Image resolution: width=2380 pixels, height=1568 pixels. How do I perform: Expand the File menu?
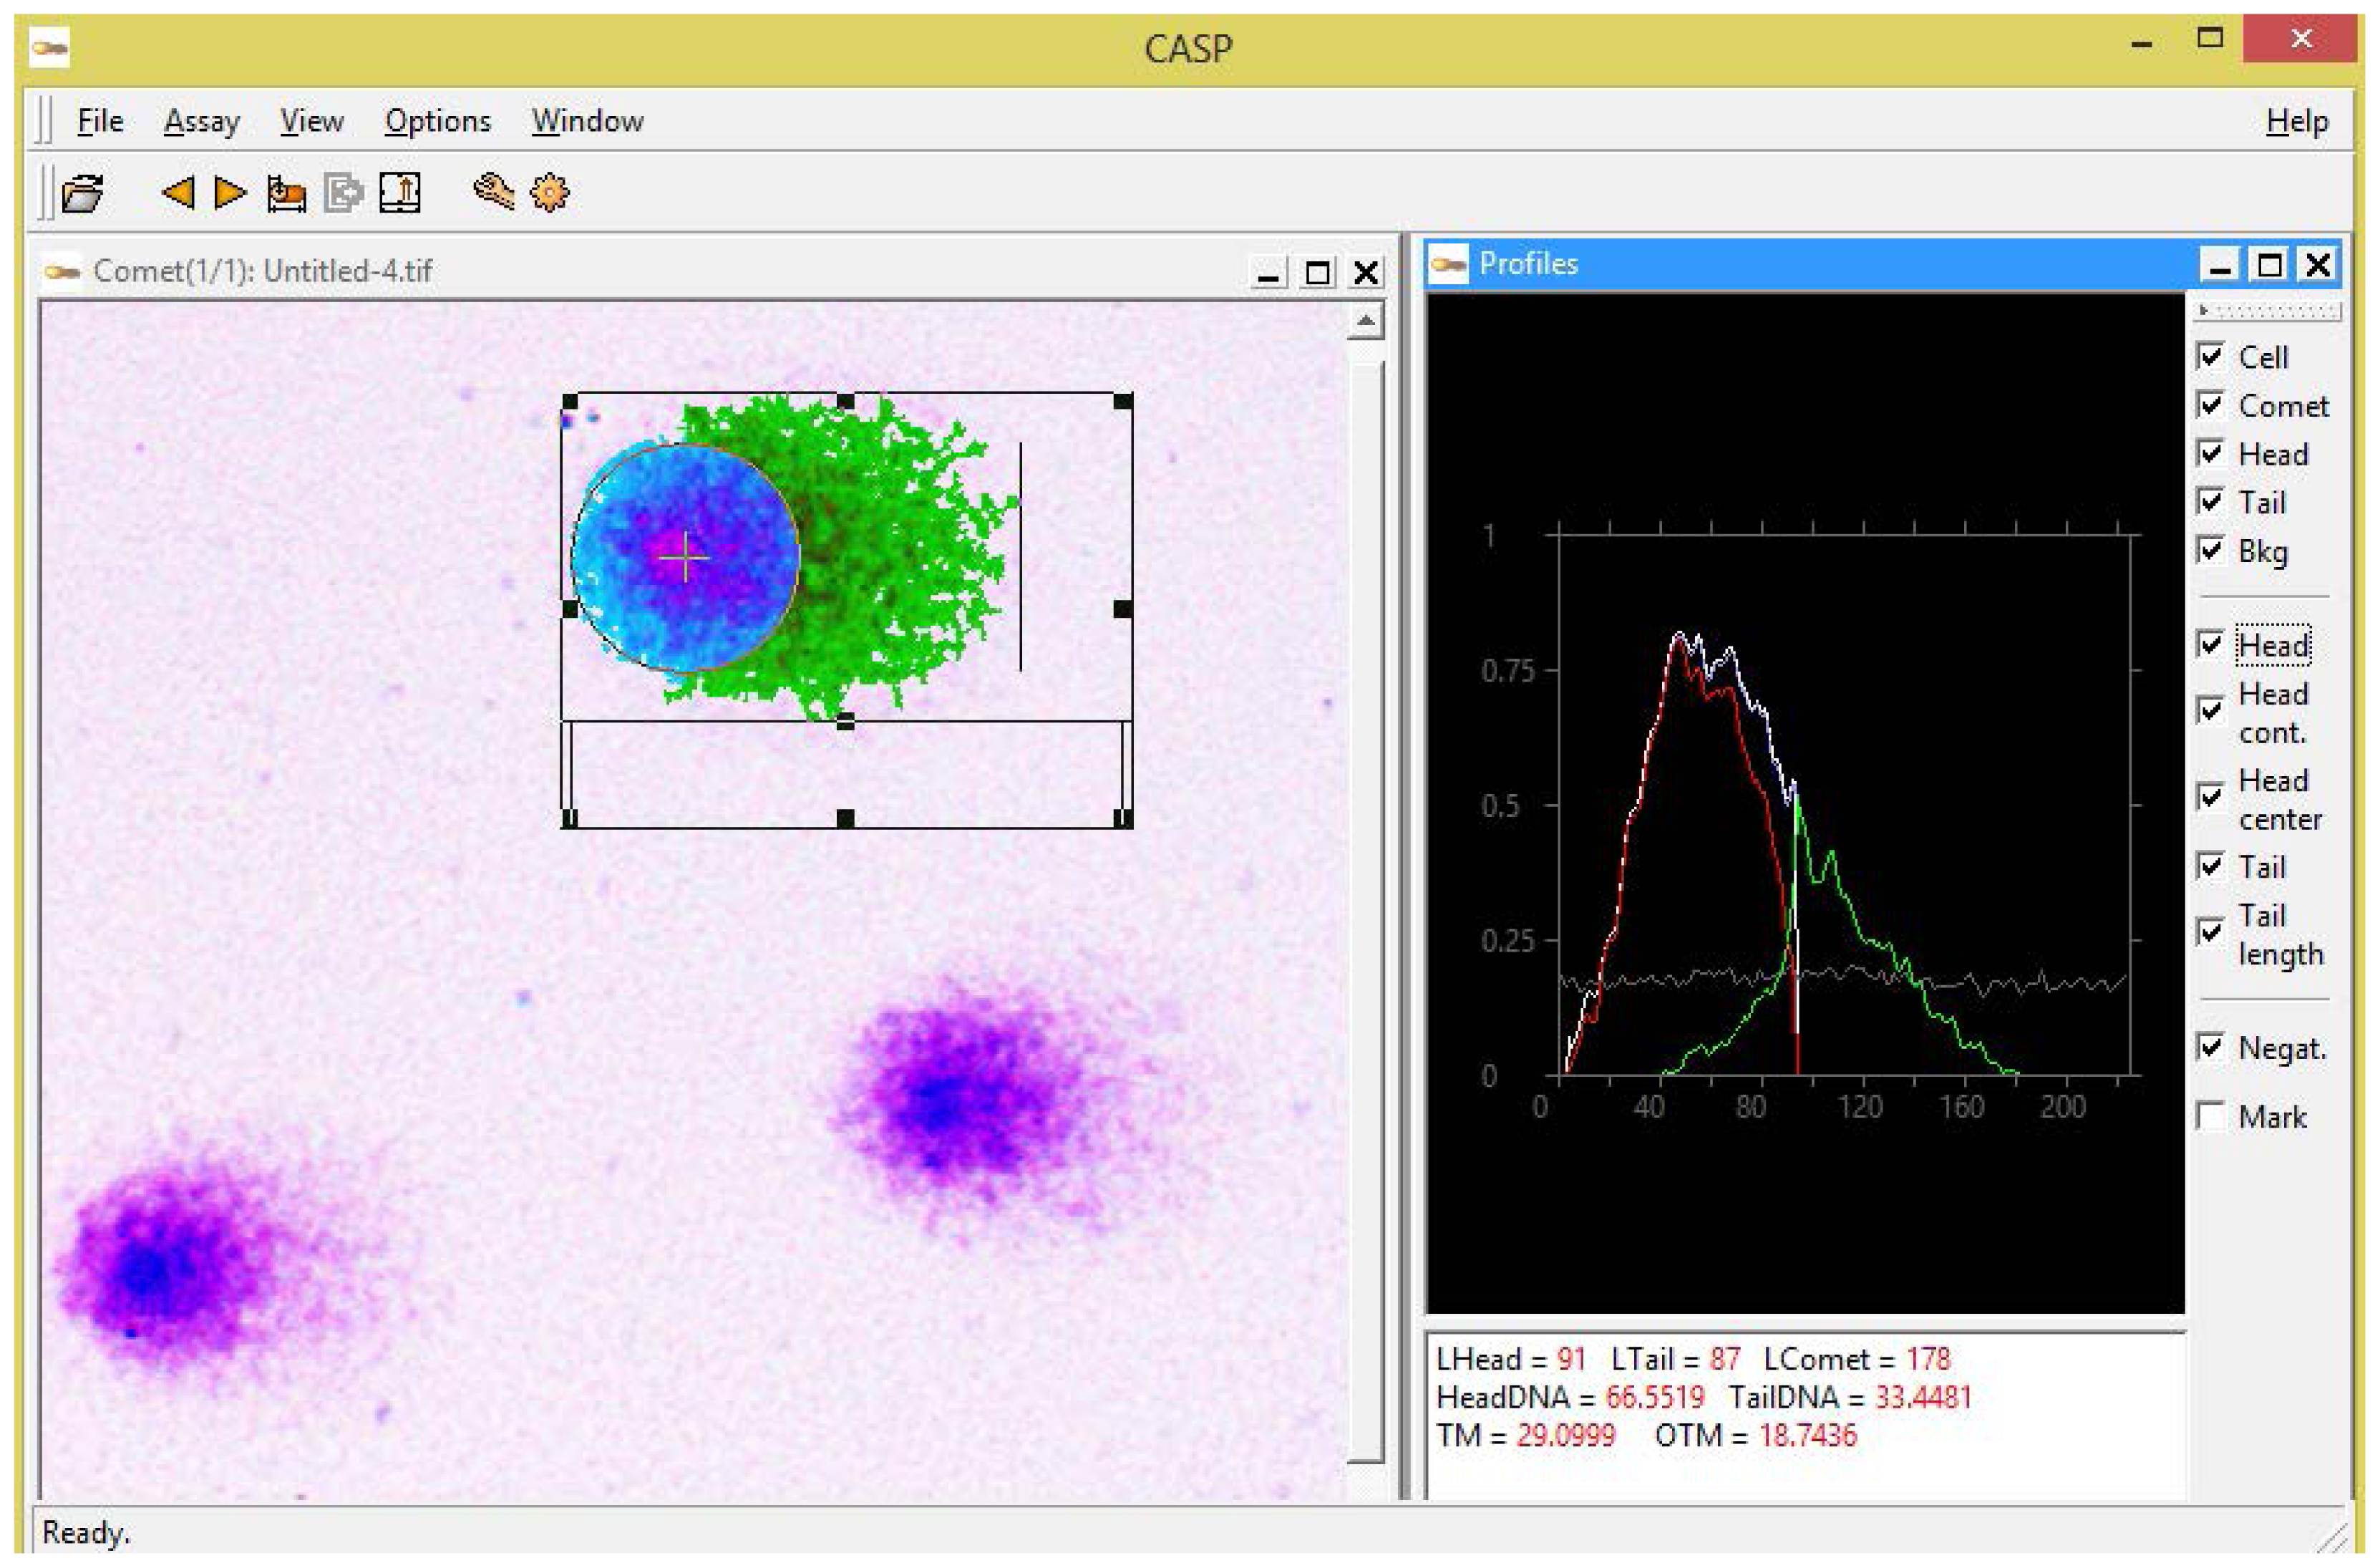pos(100,121)
